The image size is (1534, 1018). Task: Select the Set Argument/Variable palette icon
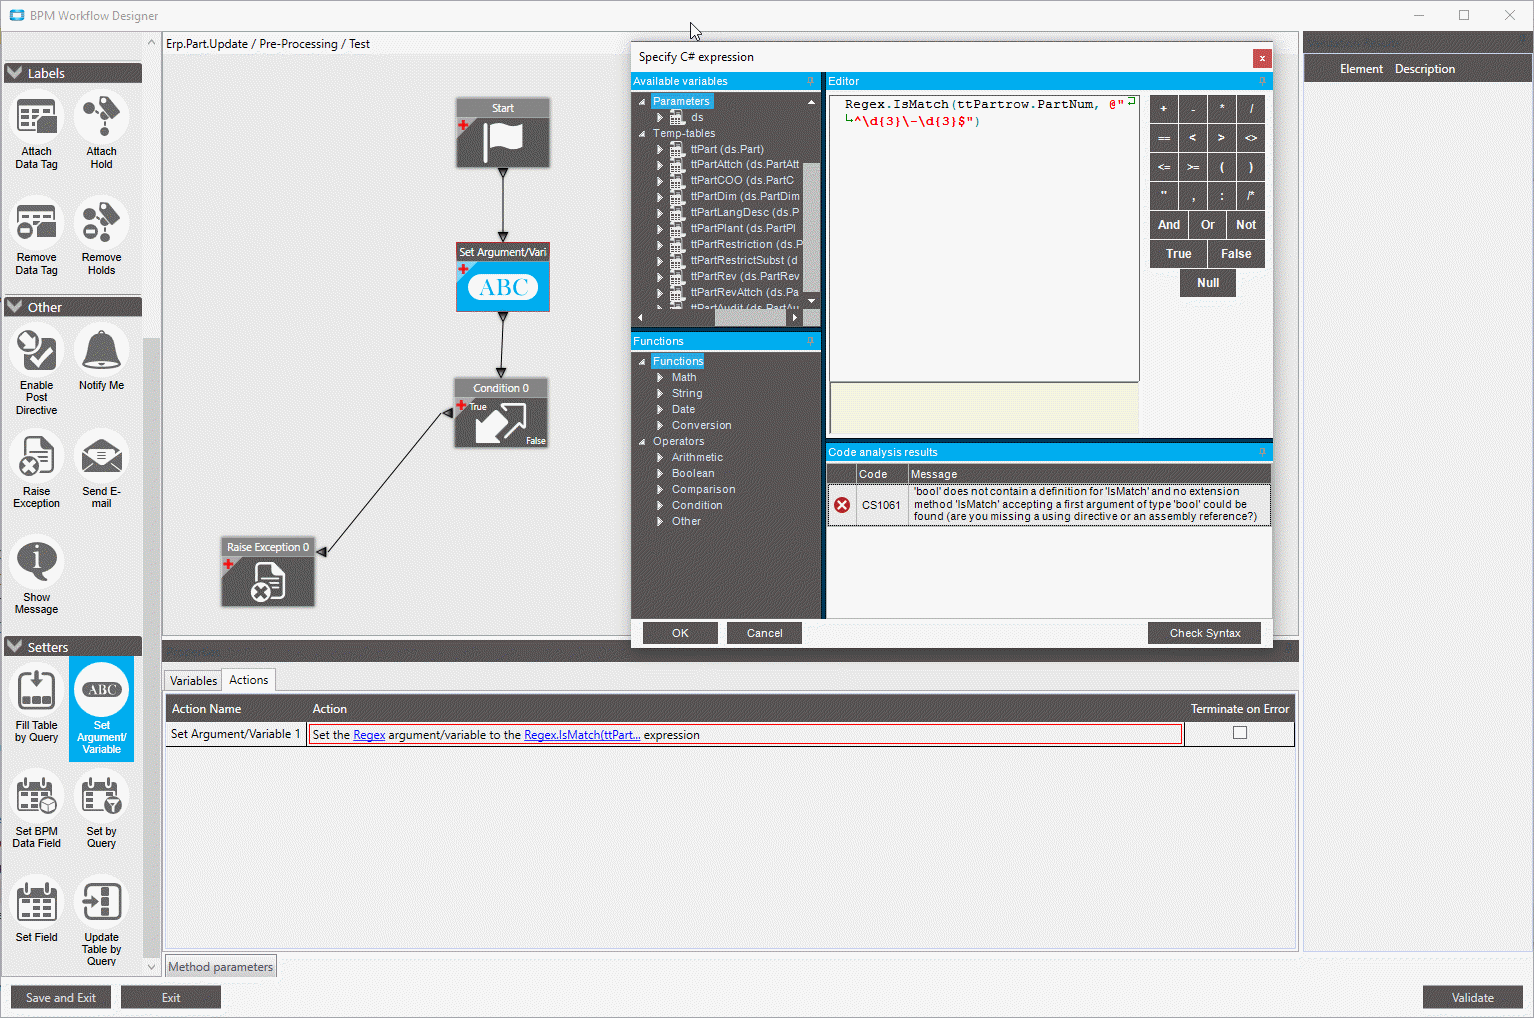101,691
